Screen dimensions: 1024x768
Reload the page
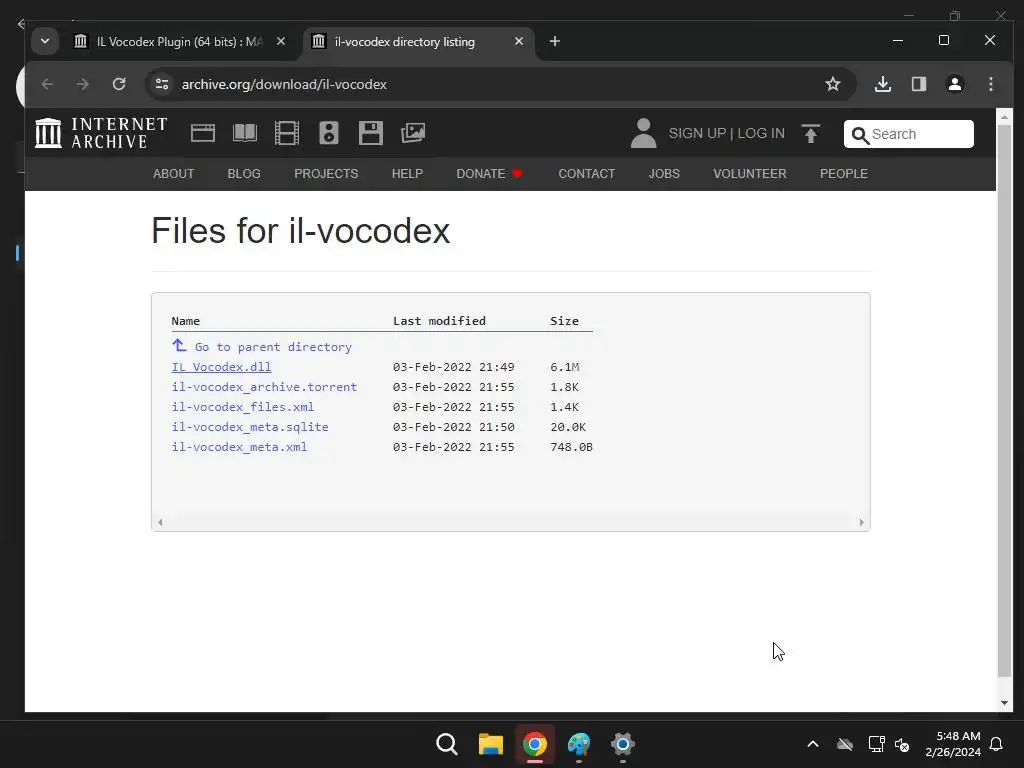119,84
